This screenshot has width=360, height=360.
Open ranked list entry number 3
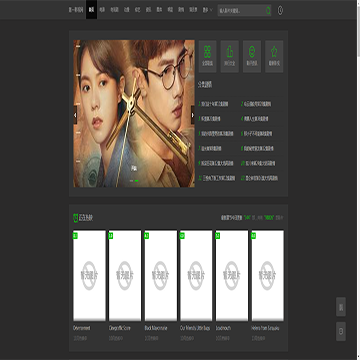point(210,119)
